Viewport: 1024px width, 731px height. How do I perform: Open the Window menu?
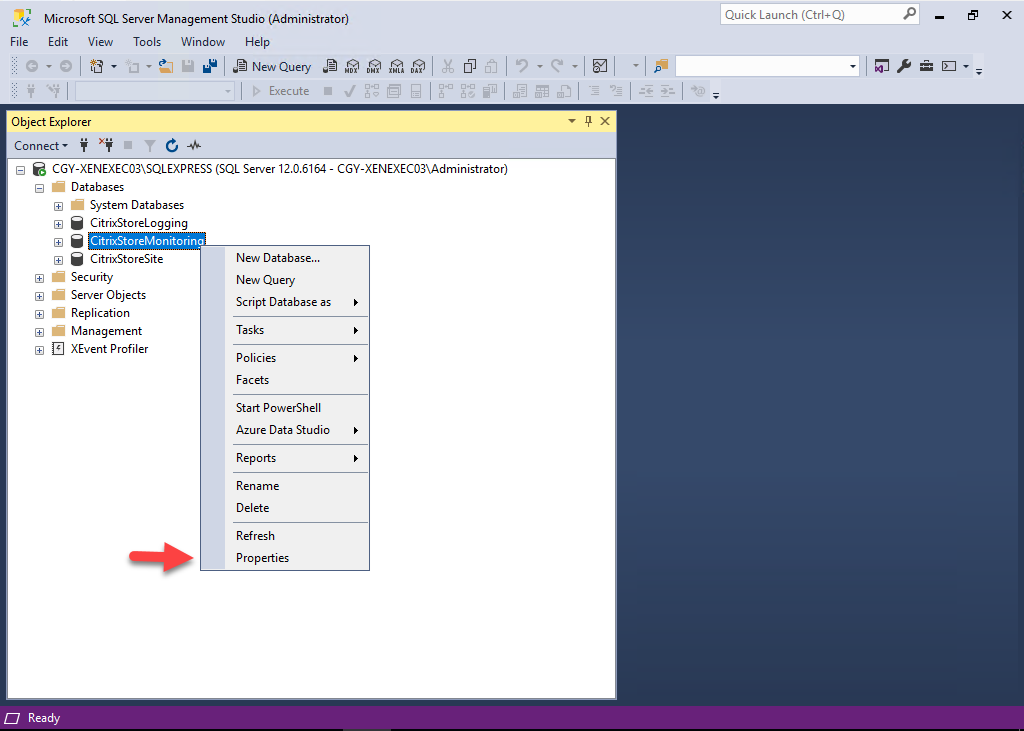pyautogui.click(x=203, y=42)
